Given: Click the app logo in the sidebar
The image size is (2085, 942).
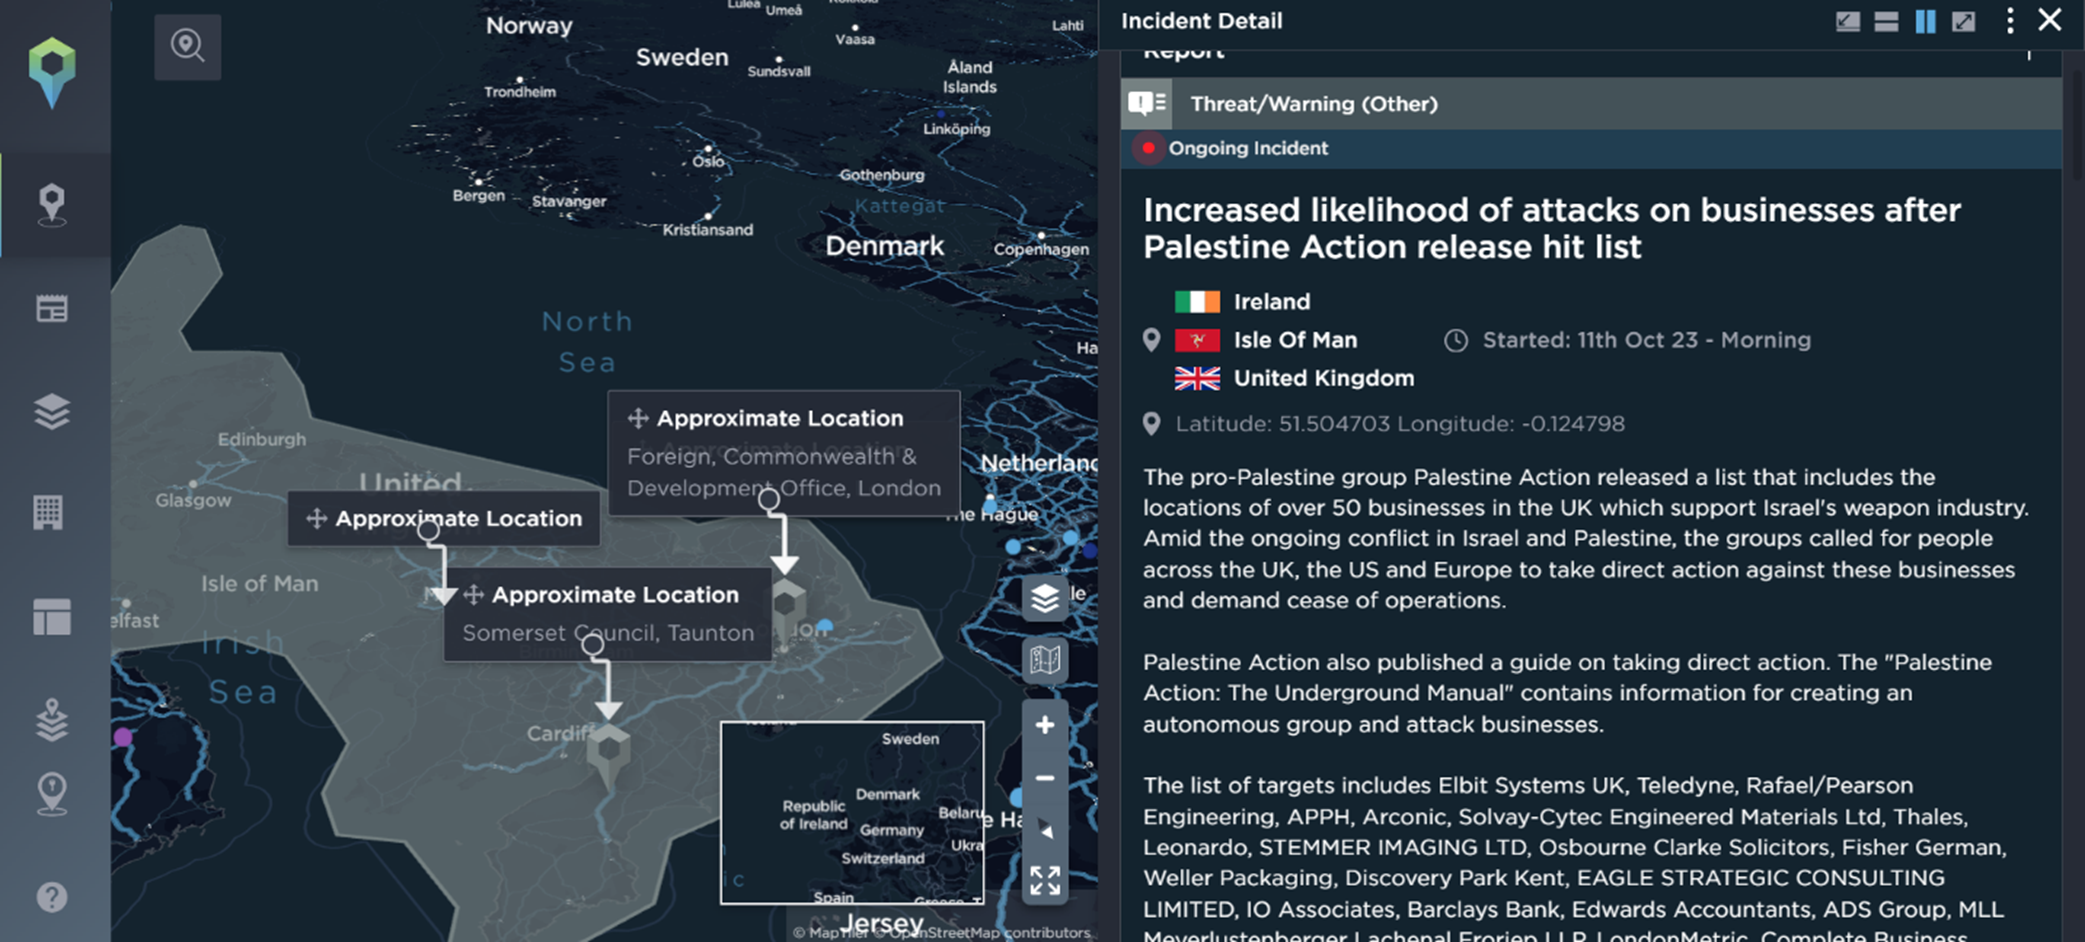Looking at the screenshot, I should (52, 73).
